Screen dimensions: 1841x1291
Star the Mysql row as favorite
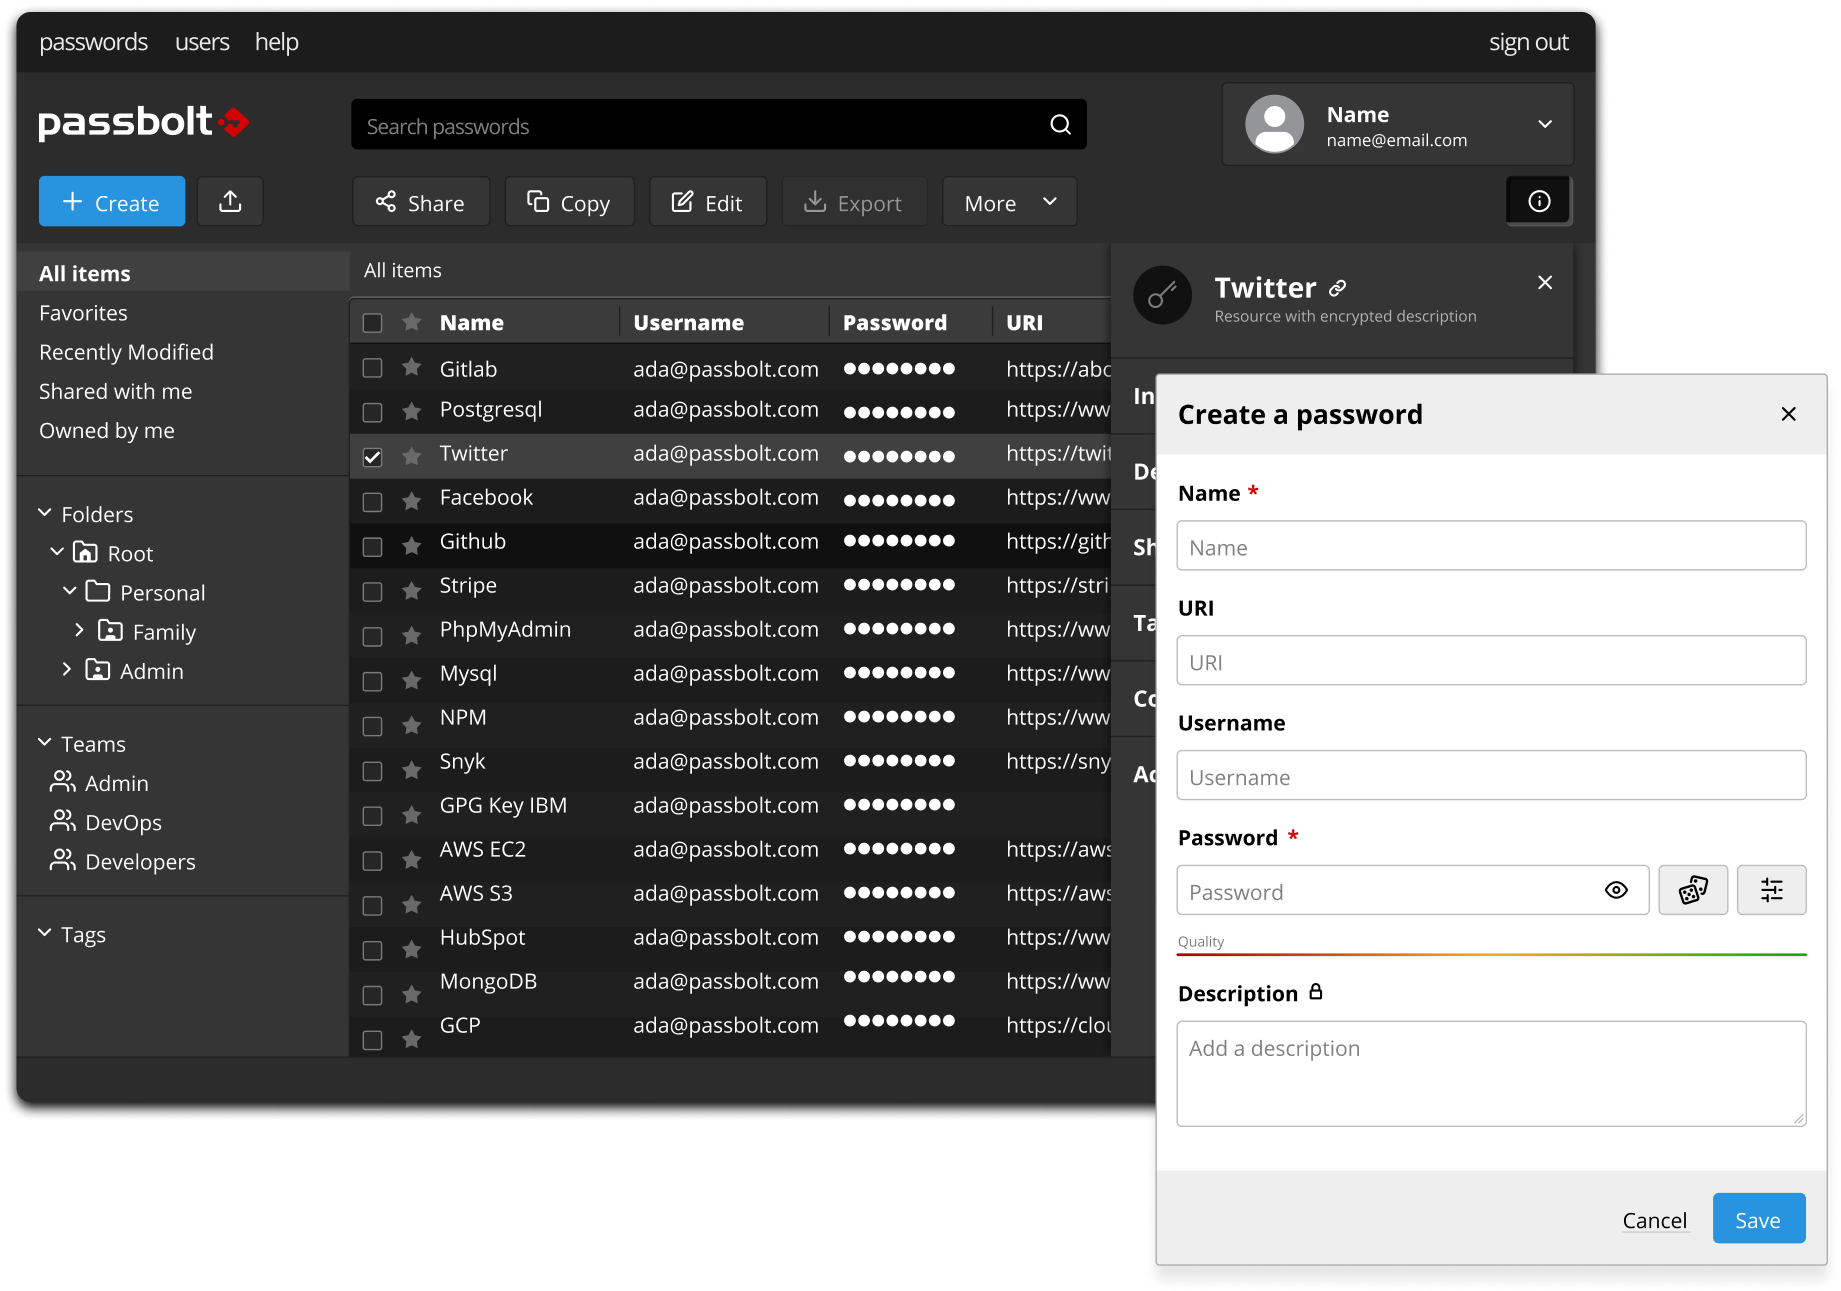[411, 680]
